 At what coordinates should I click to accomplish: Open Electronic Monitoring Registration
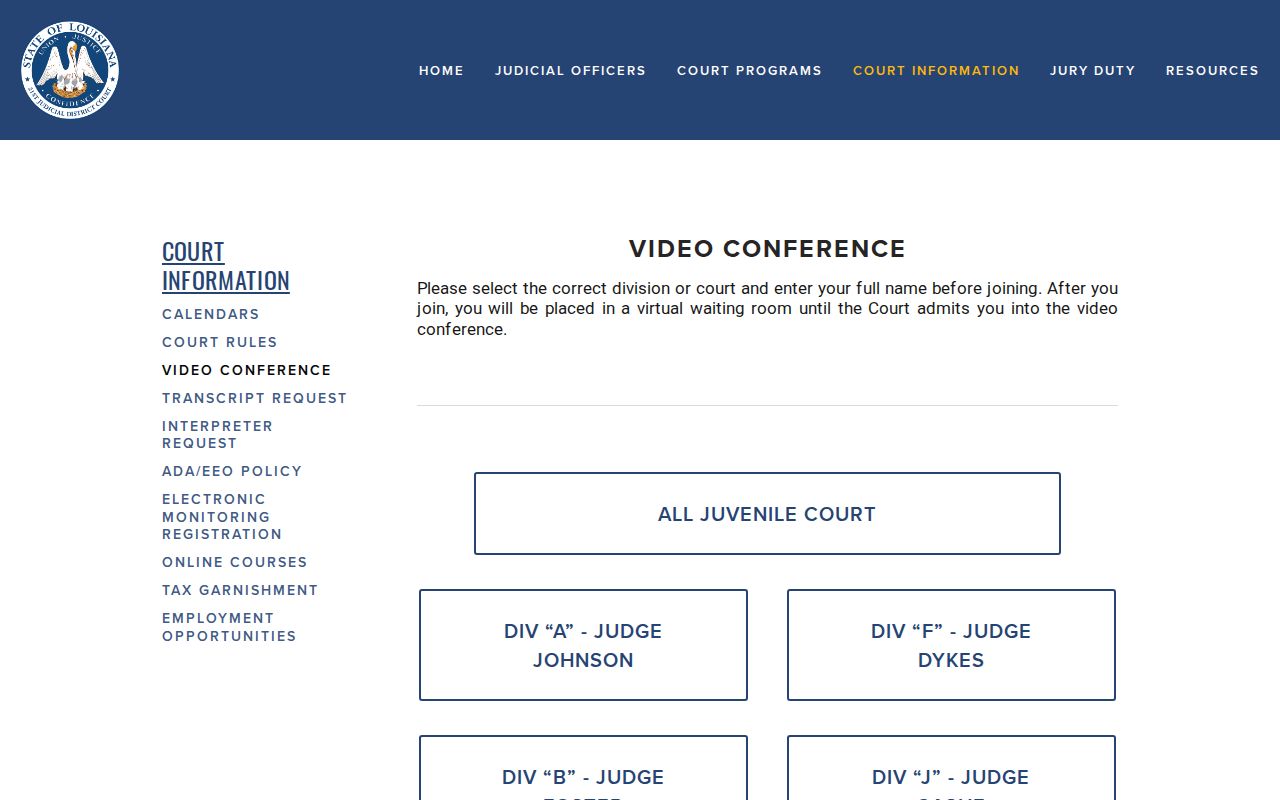(x=222, y=516)
